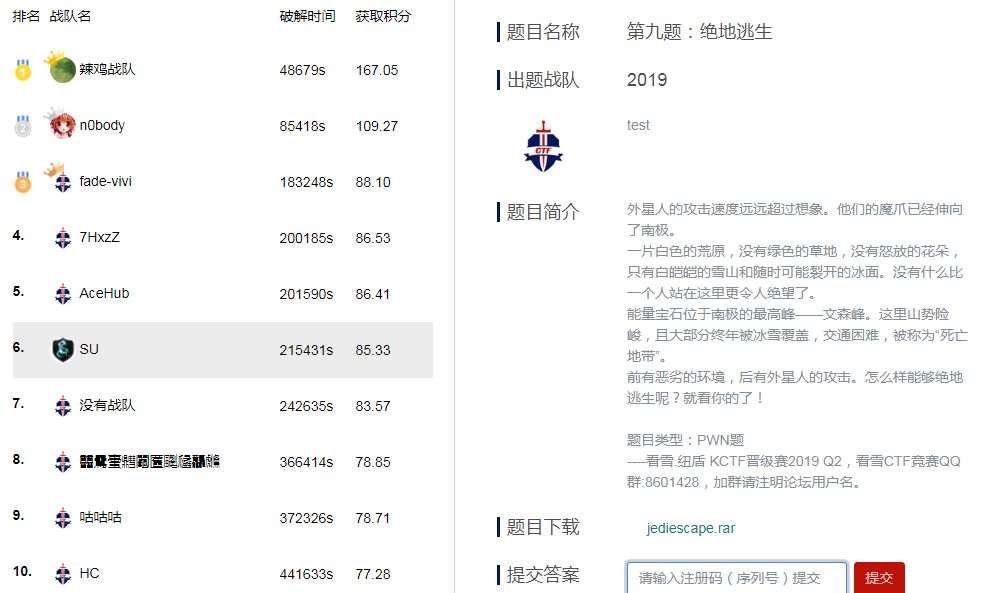Click the HC team badge icon

click(63, 574)
